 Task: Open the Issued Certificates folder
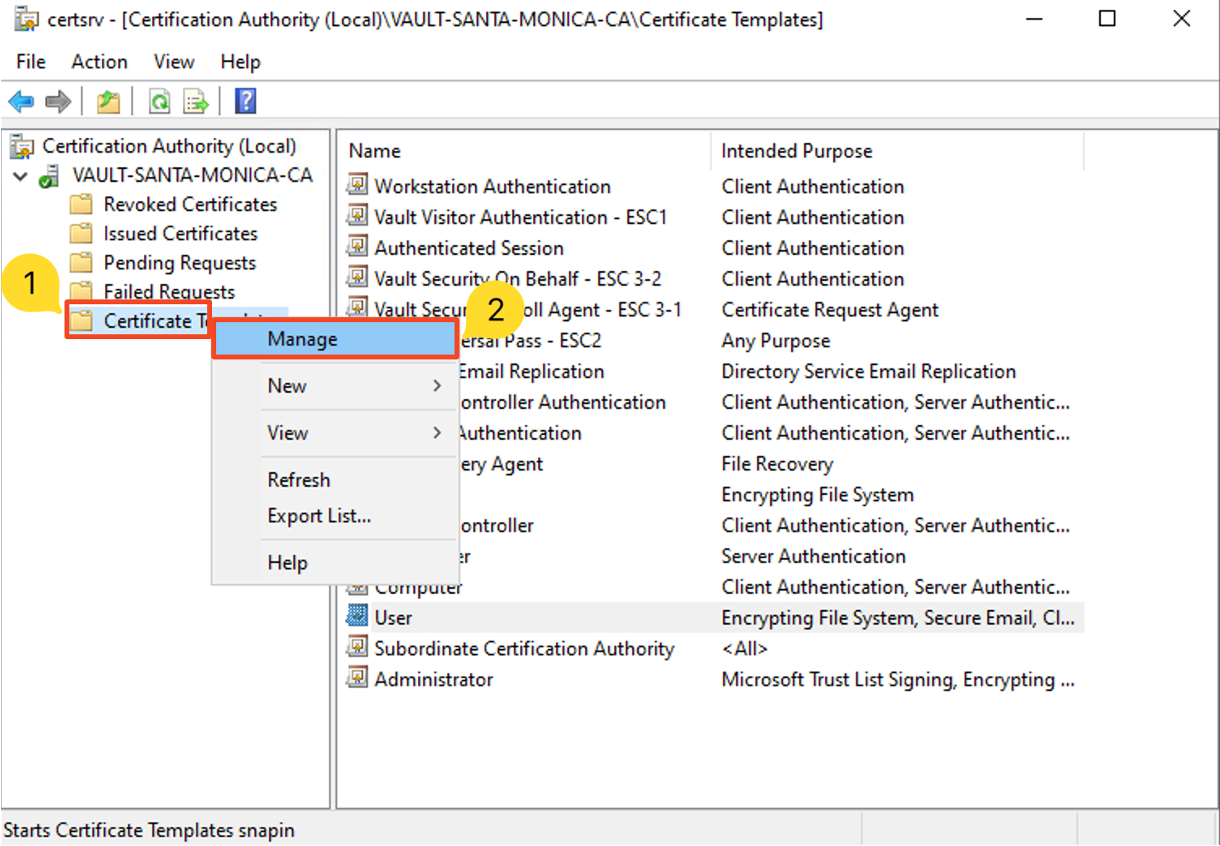point(180,233)
